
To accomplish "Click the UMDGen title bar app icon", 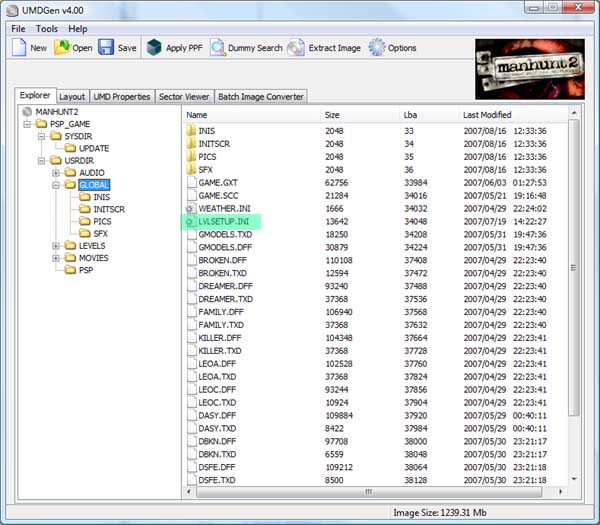I will (x=13, y=10).
